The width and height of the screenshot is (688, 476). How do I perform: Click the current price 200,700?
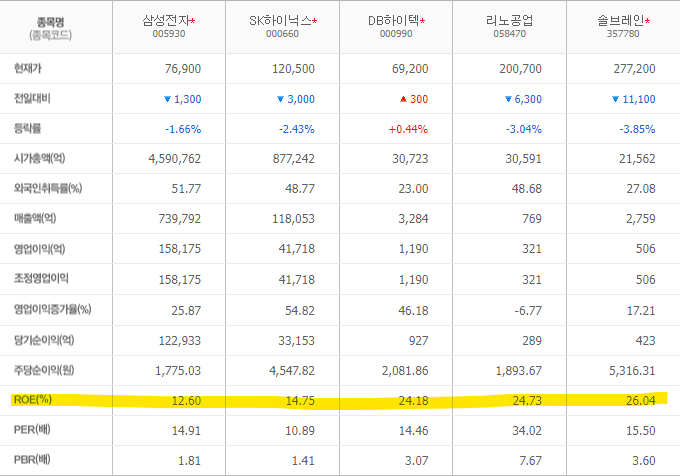[520, 69]
